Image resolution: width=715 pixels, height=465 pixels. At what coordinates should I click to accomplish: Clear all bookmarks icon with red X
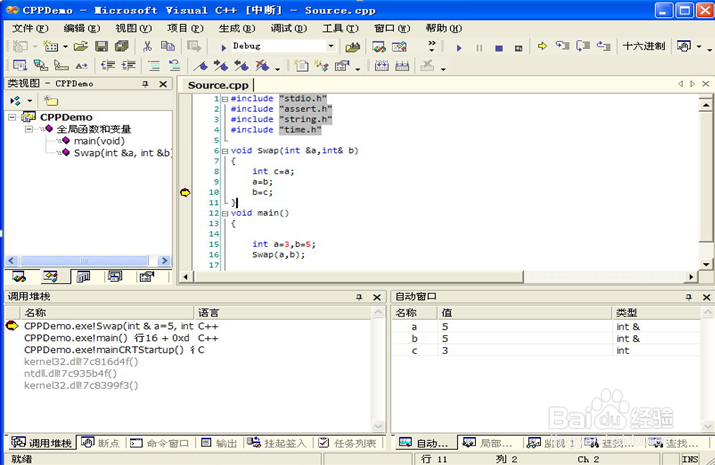[x=262, y=66]
